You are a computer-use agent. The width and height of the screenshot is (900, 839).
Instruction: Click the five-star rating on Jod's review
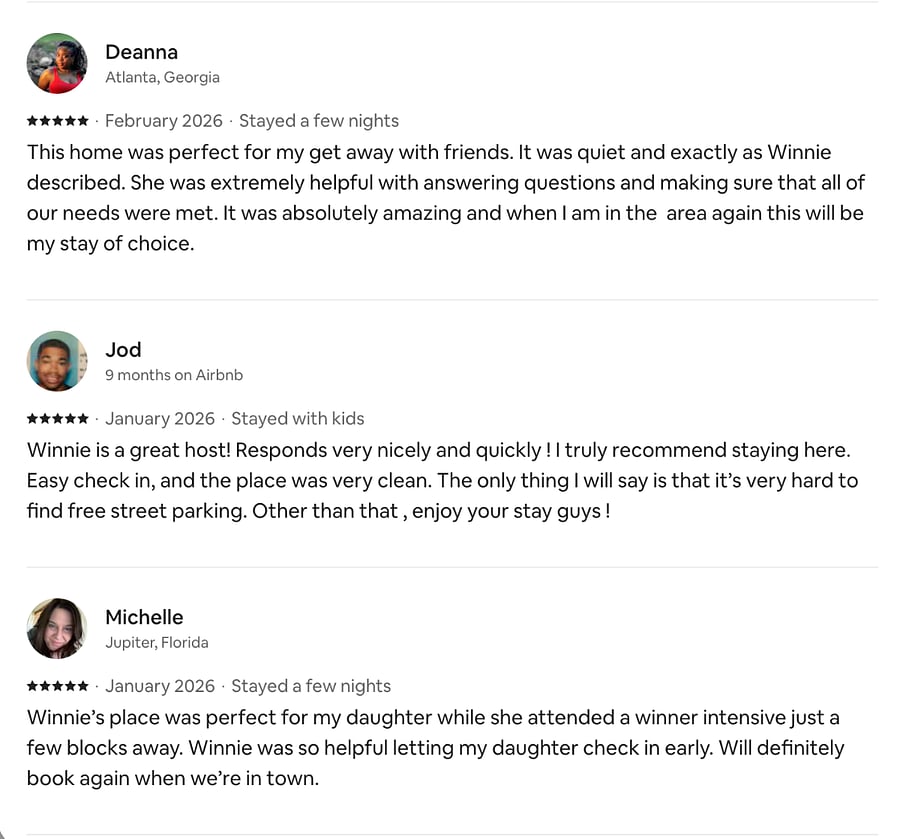pyautogui.click(x=58, y=418)
